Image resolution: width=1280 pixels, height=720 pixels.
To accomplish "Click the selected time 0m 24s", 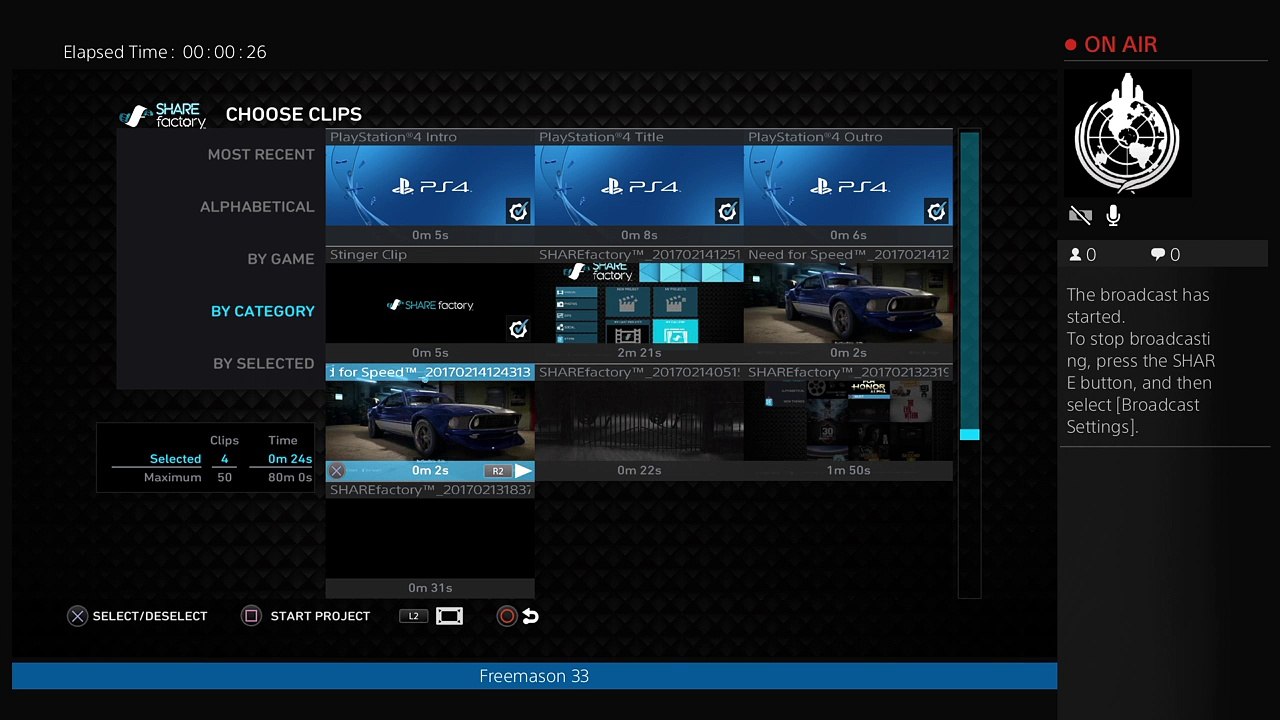I will coord(290,459).
